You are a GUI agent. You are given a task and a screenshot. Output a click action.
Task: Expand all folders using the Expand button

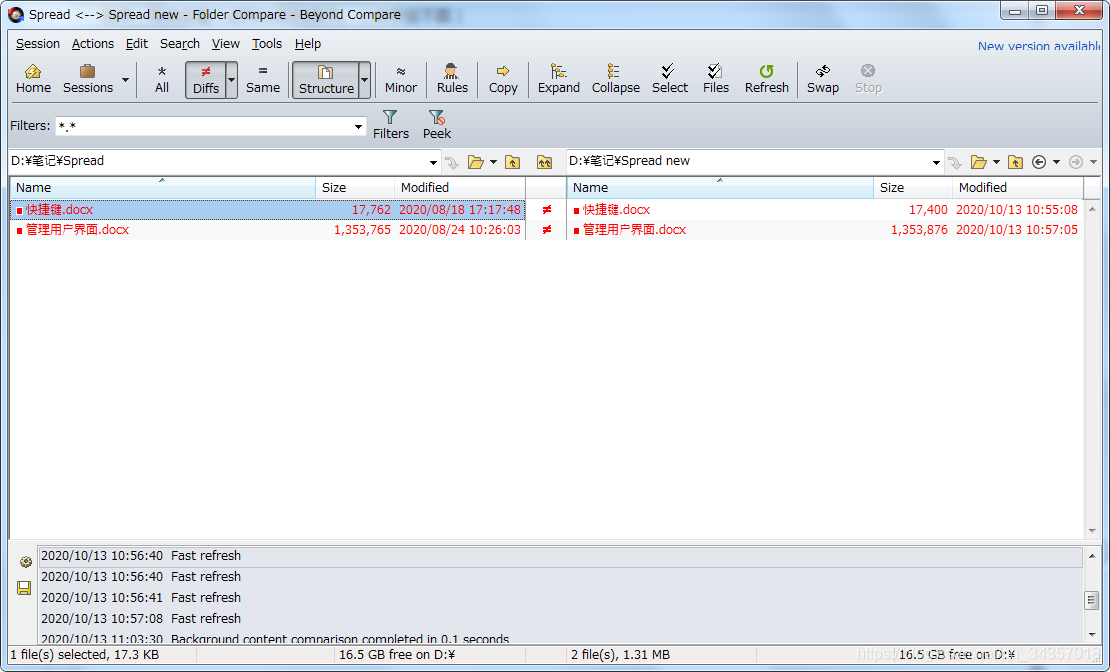[x=559, y=79]
